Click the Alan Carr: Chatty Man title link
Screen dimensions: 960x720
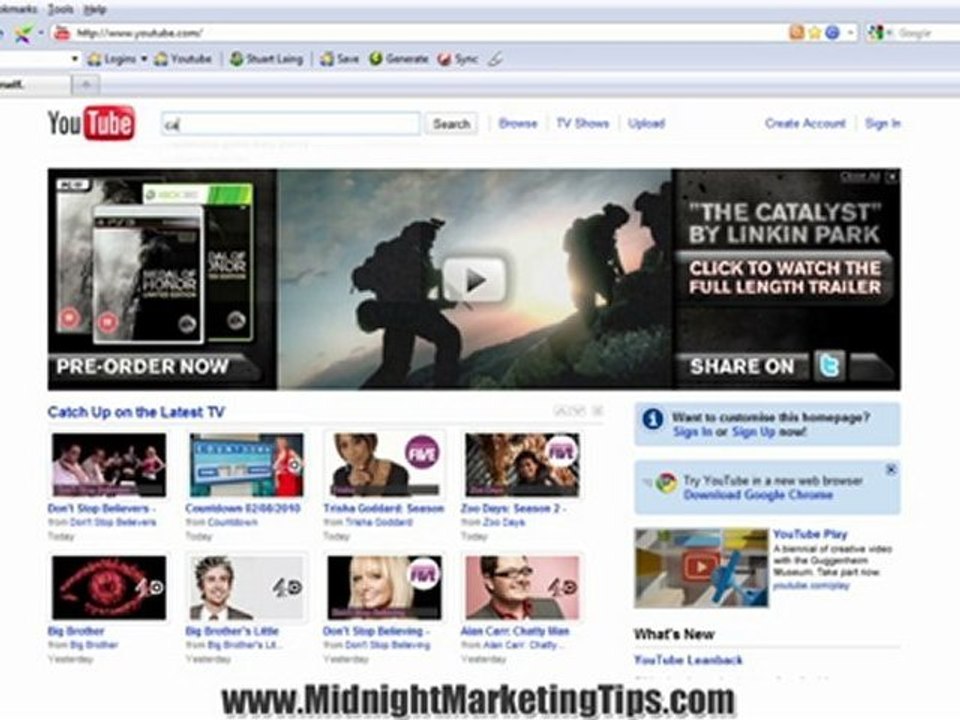point(515,631)
